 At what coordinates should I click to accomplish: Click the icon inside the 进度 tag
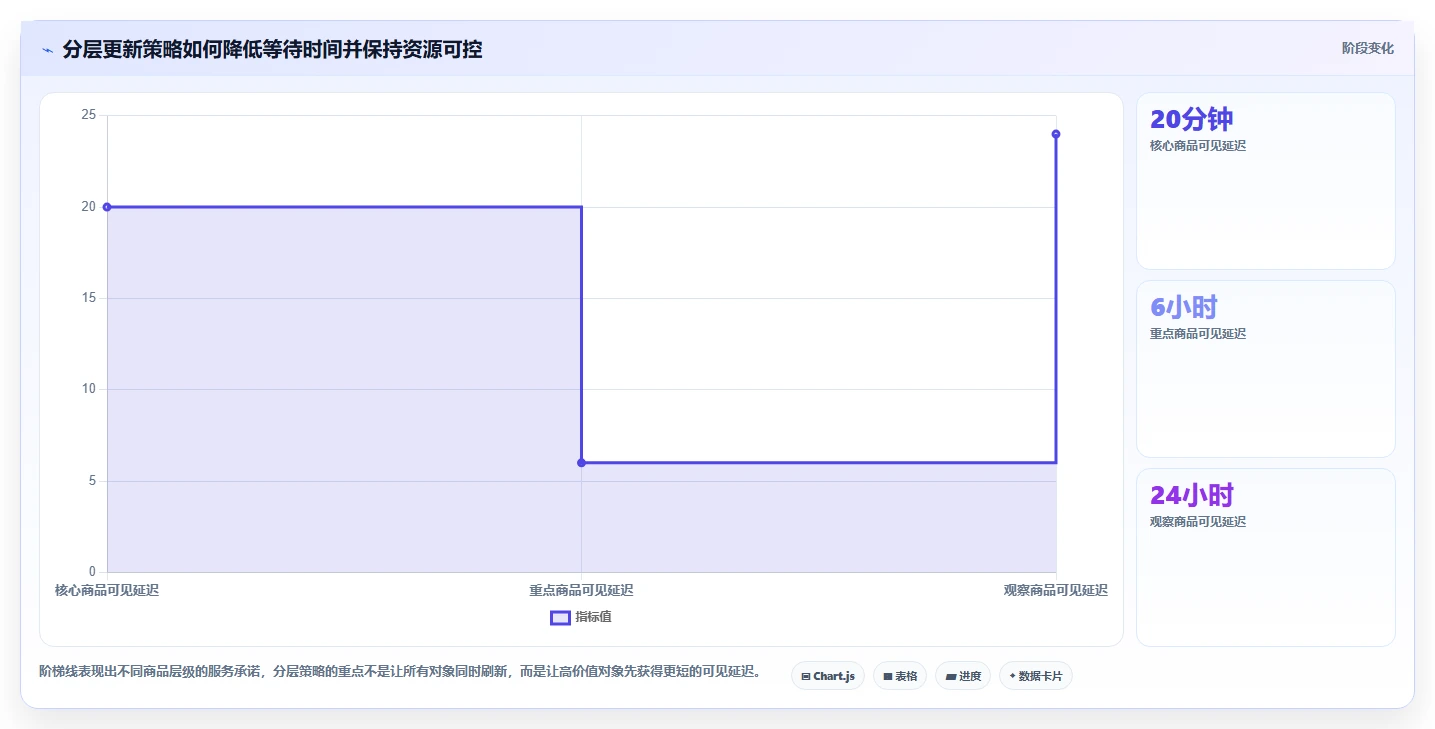(x=950, y=677)
